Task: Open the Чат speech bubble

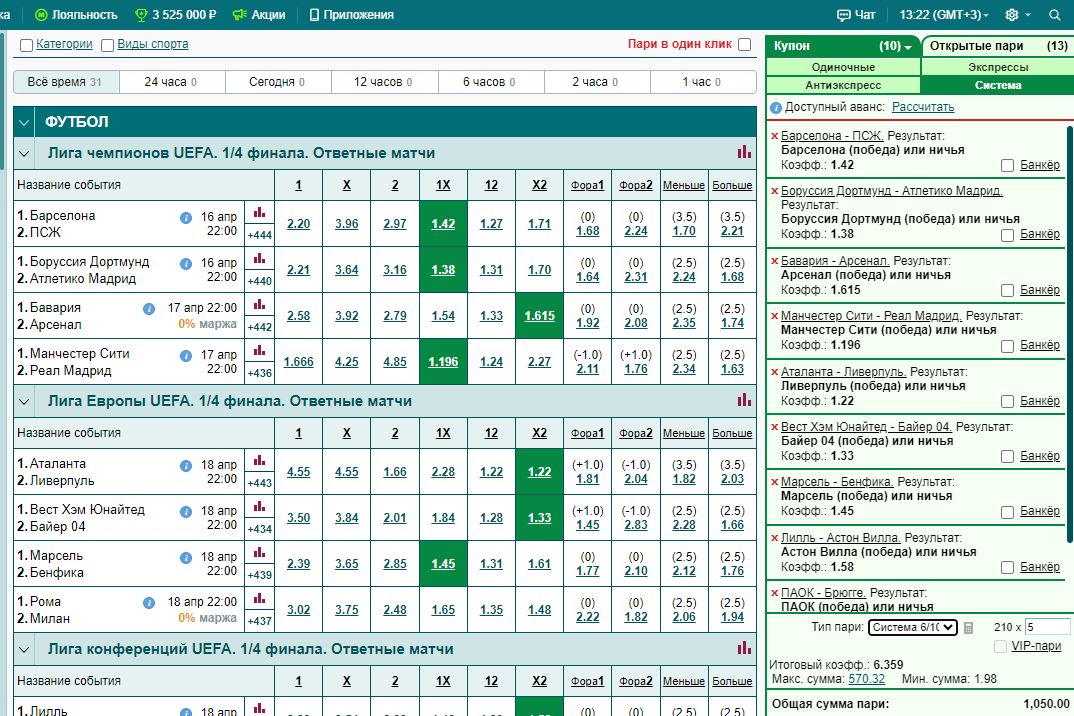Action: click(x=856, y=14)
